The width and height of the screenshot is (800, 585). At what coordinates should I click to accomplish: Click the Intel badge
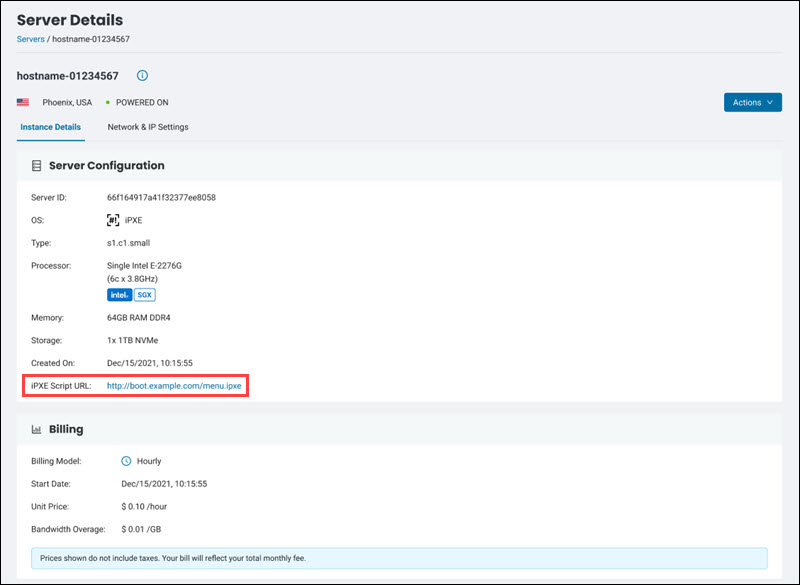(x=119, y=295)
